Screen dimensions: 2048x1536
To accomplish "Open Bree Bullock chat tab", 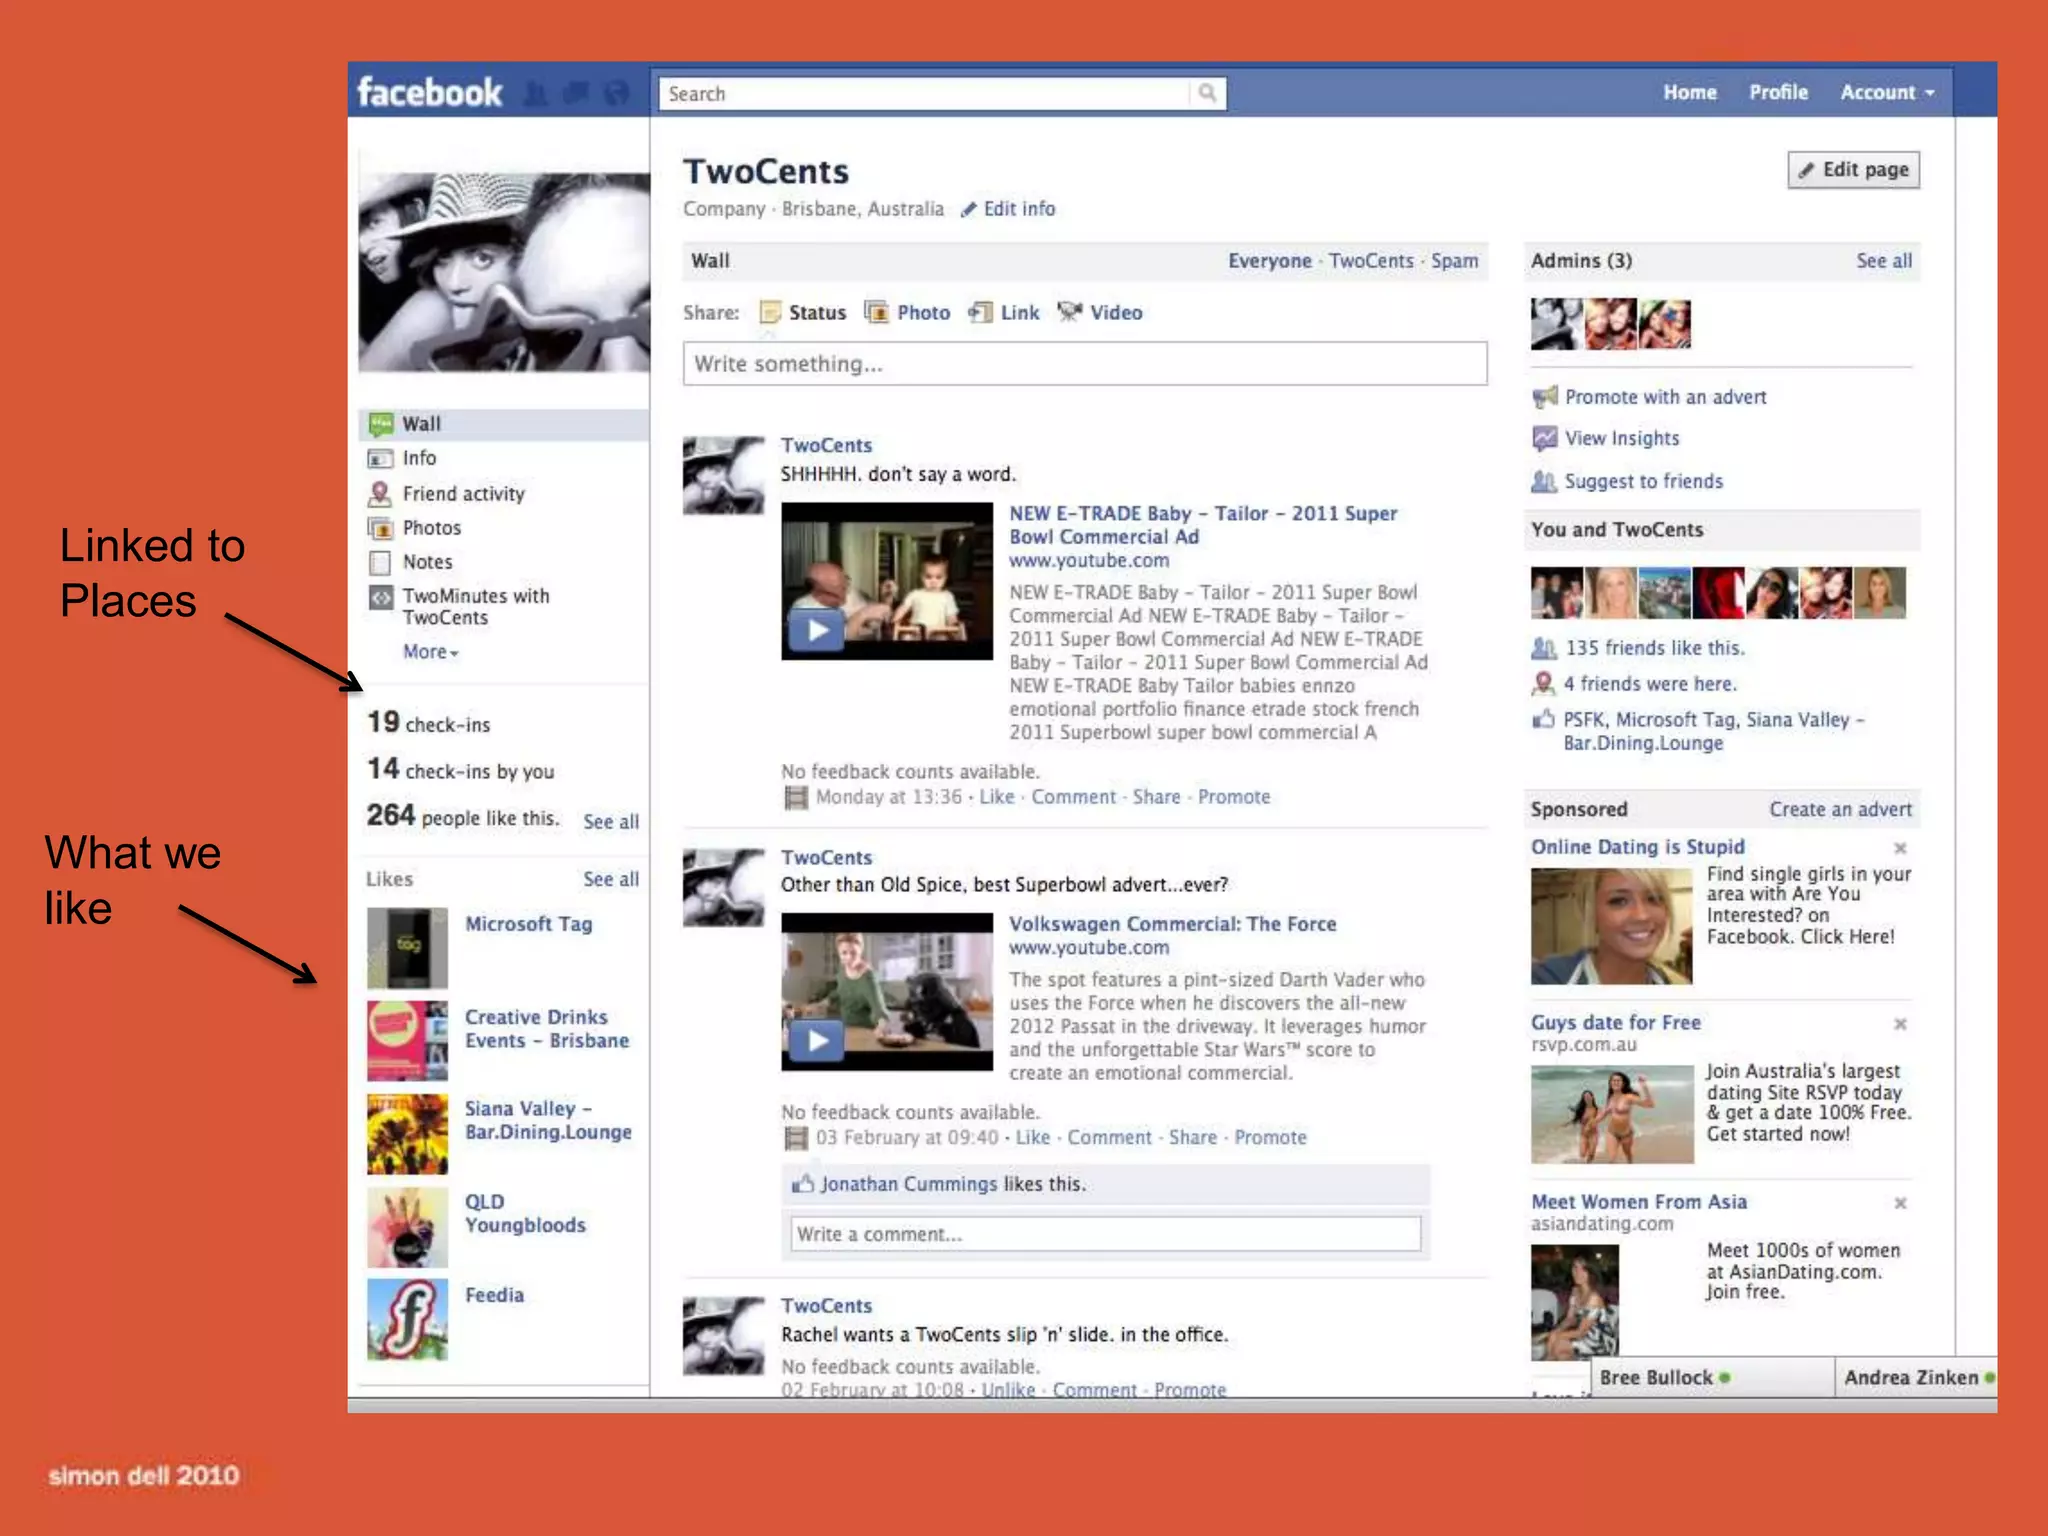I will click(1712, 1377).
